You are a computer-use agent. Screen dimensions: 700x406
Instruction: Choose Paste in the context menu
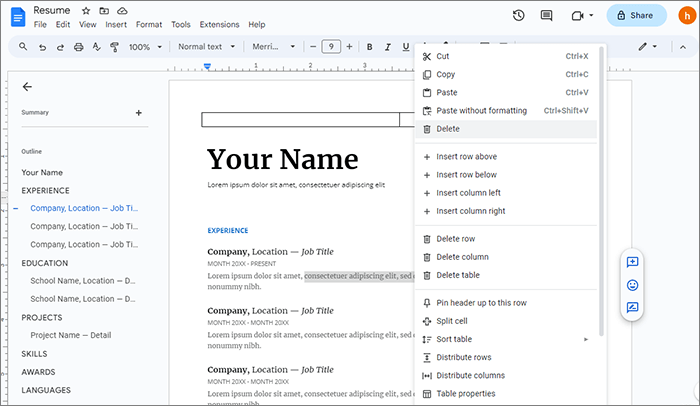506,92
